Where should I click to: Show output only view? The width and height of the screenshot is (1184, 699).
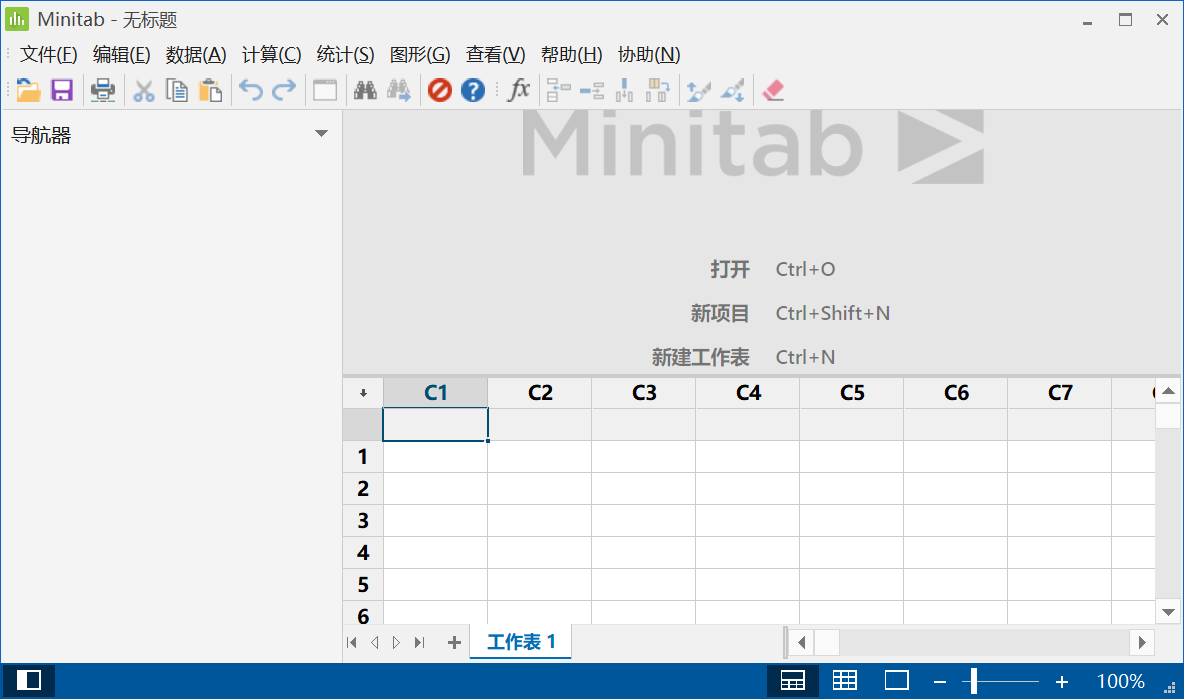pos(896,681)
